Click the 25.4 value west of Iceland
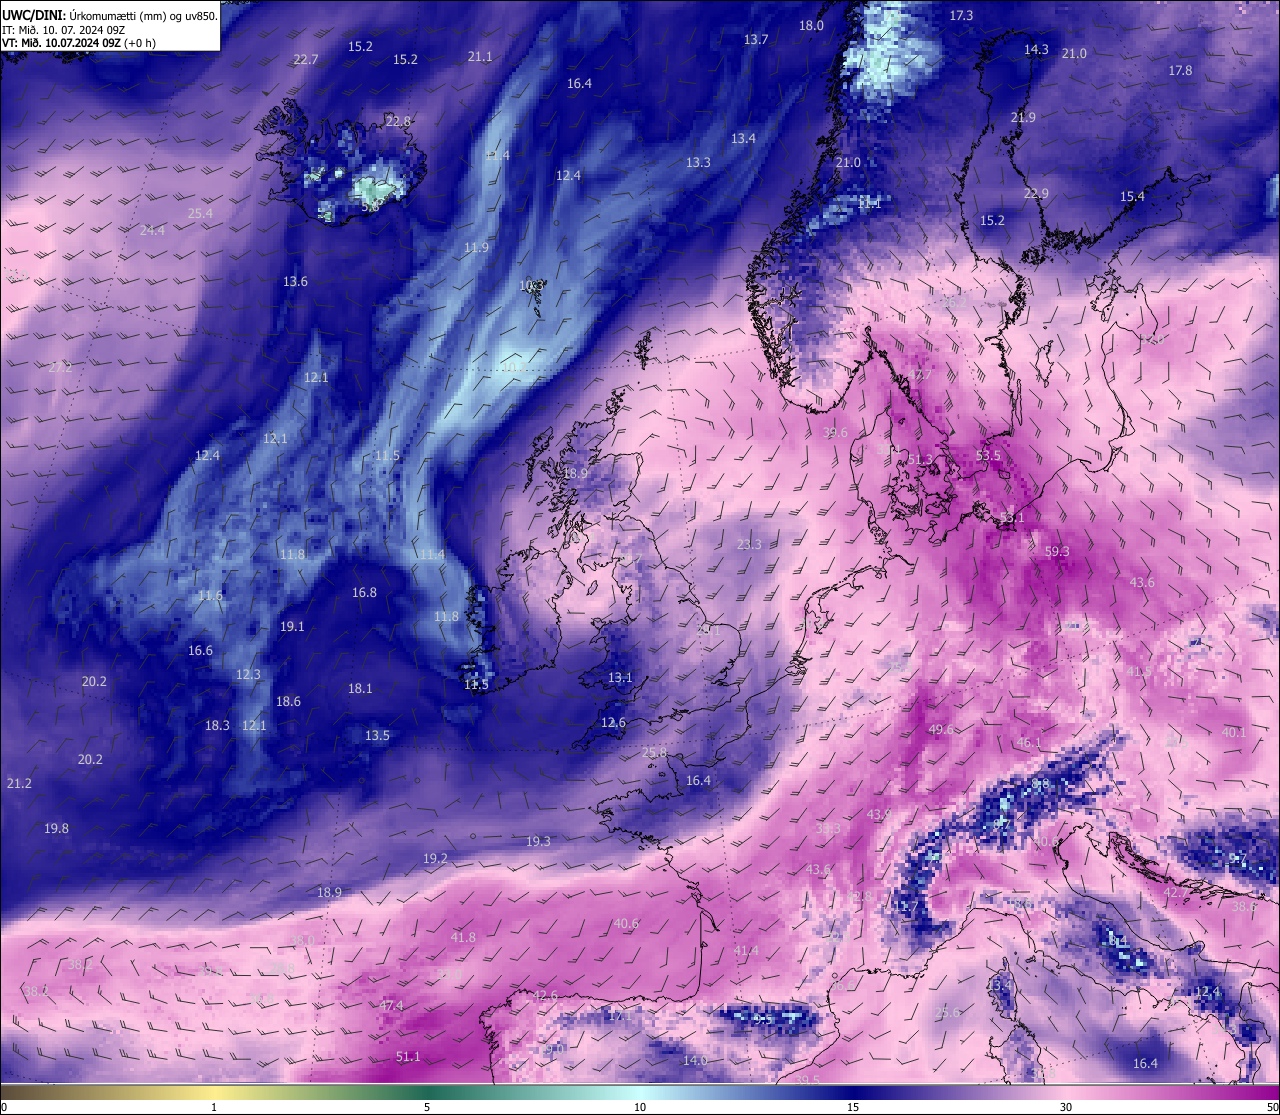1280x1115 pixels. tap(200, 213)
